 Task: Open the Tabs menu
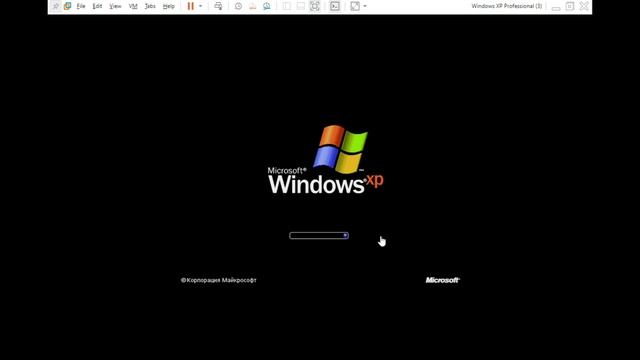[150, 6]
